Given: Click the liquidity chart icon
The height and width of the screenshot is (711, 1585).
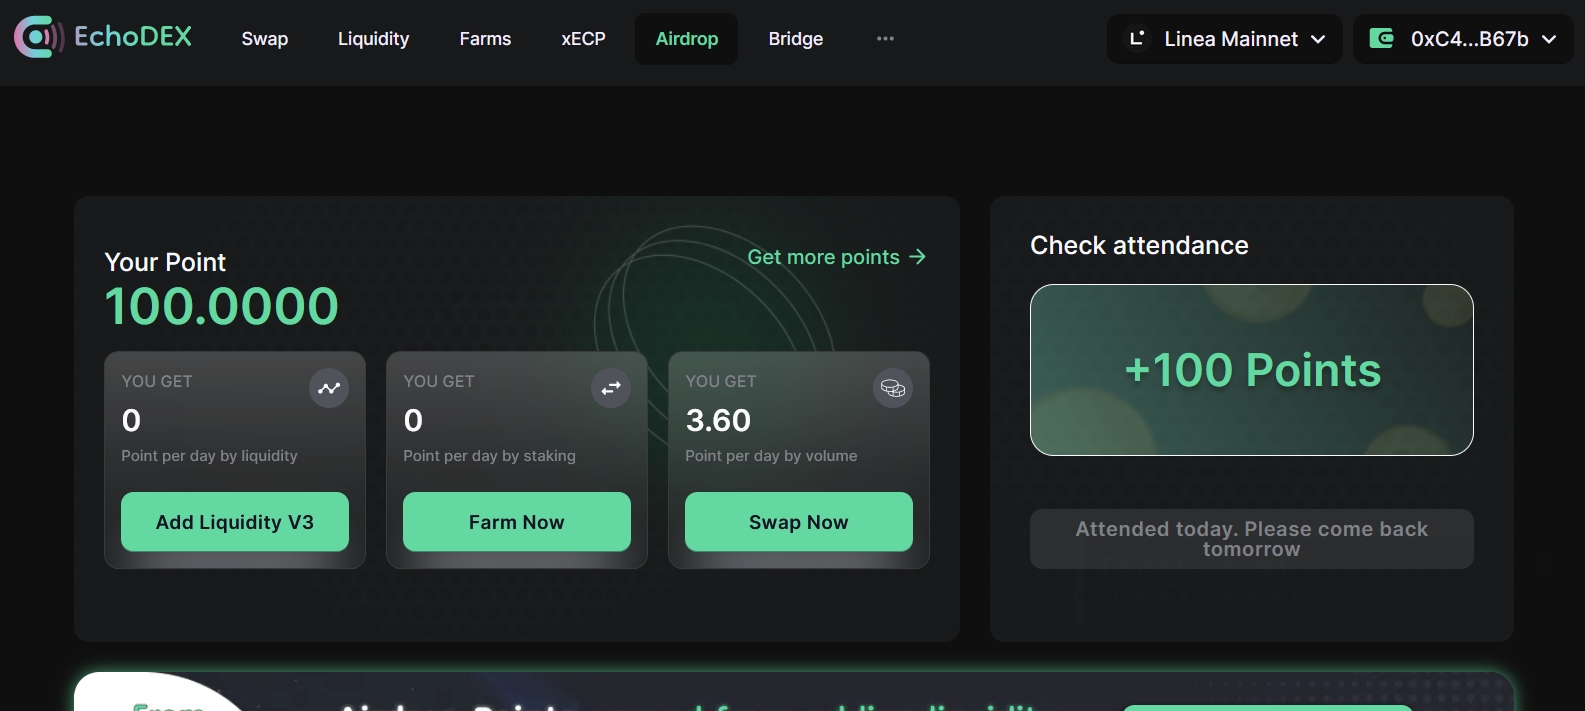Looking at the screenshot, I should [x=329, y=388].
